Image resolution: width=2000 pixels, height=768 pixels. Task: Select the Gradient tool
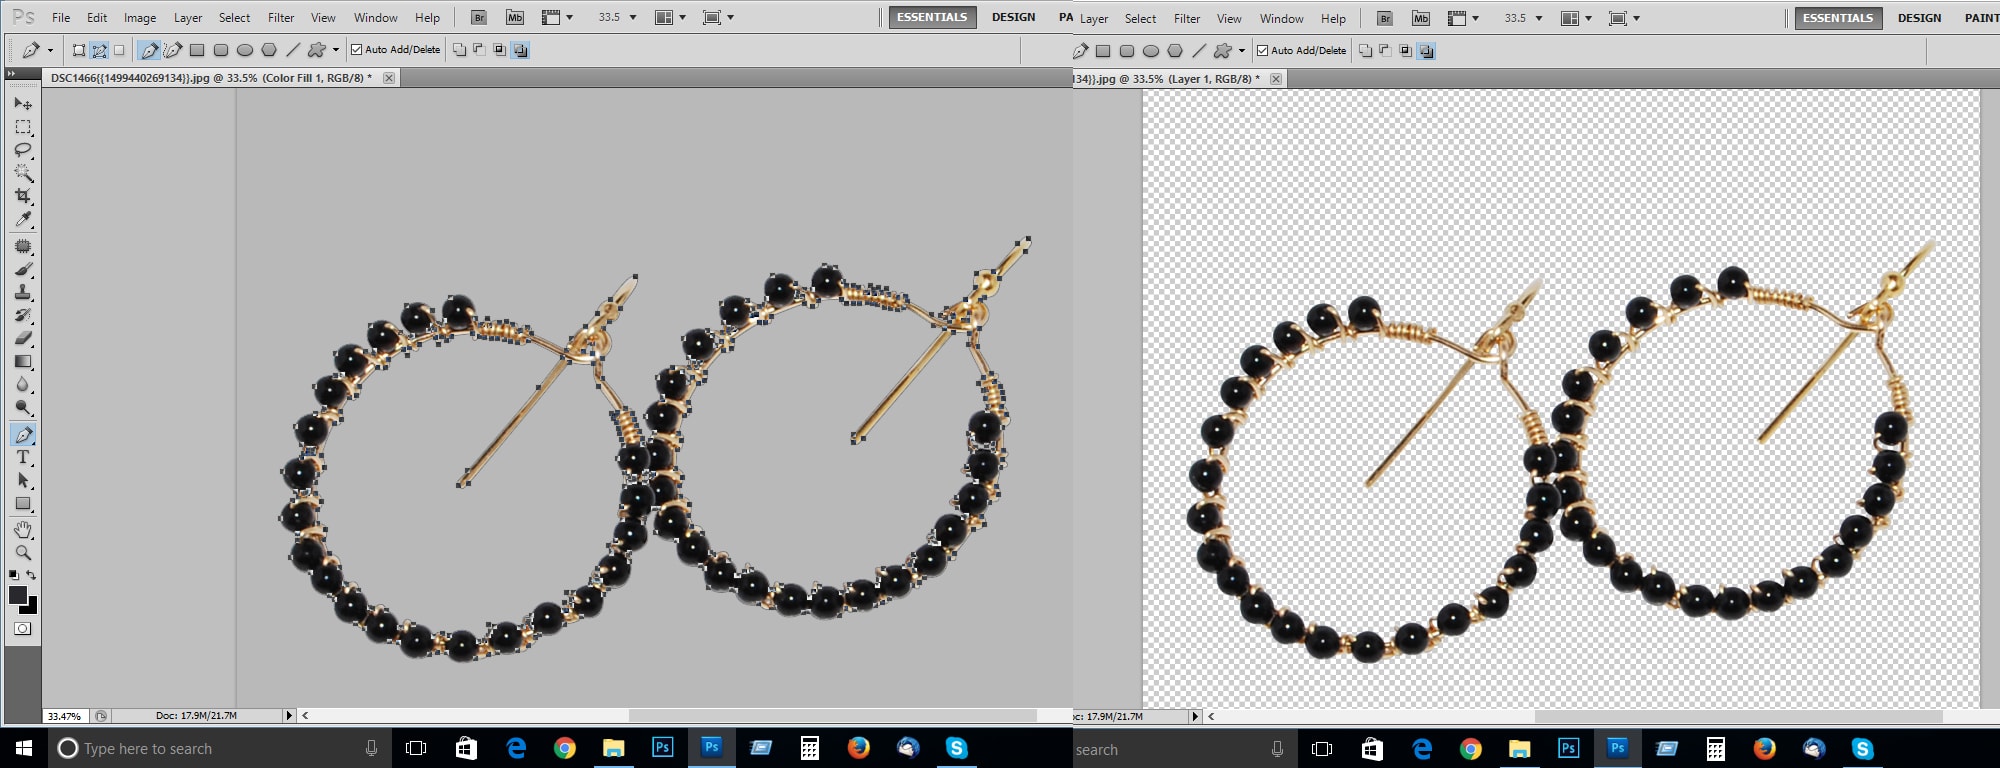(23, 361)
